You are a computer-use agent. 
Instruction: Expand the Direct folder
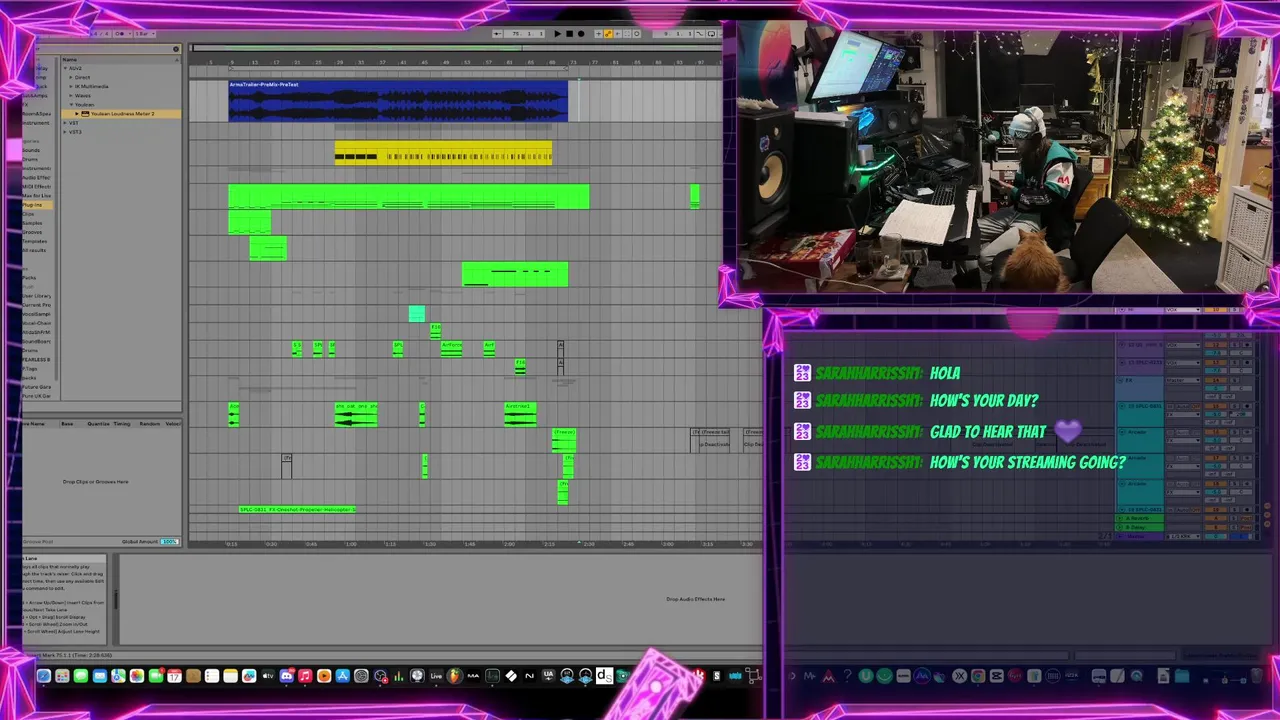pos(71,77)
